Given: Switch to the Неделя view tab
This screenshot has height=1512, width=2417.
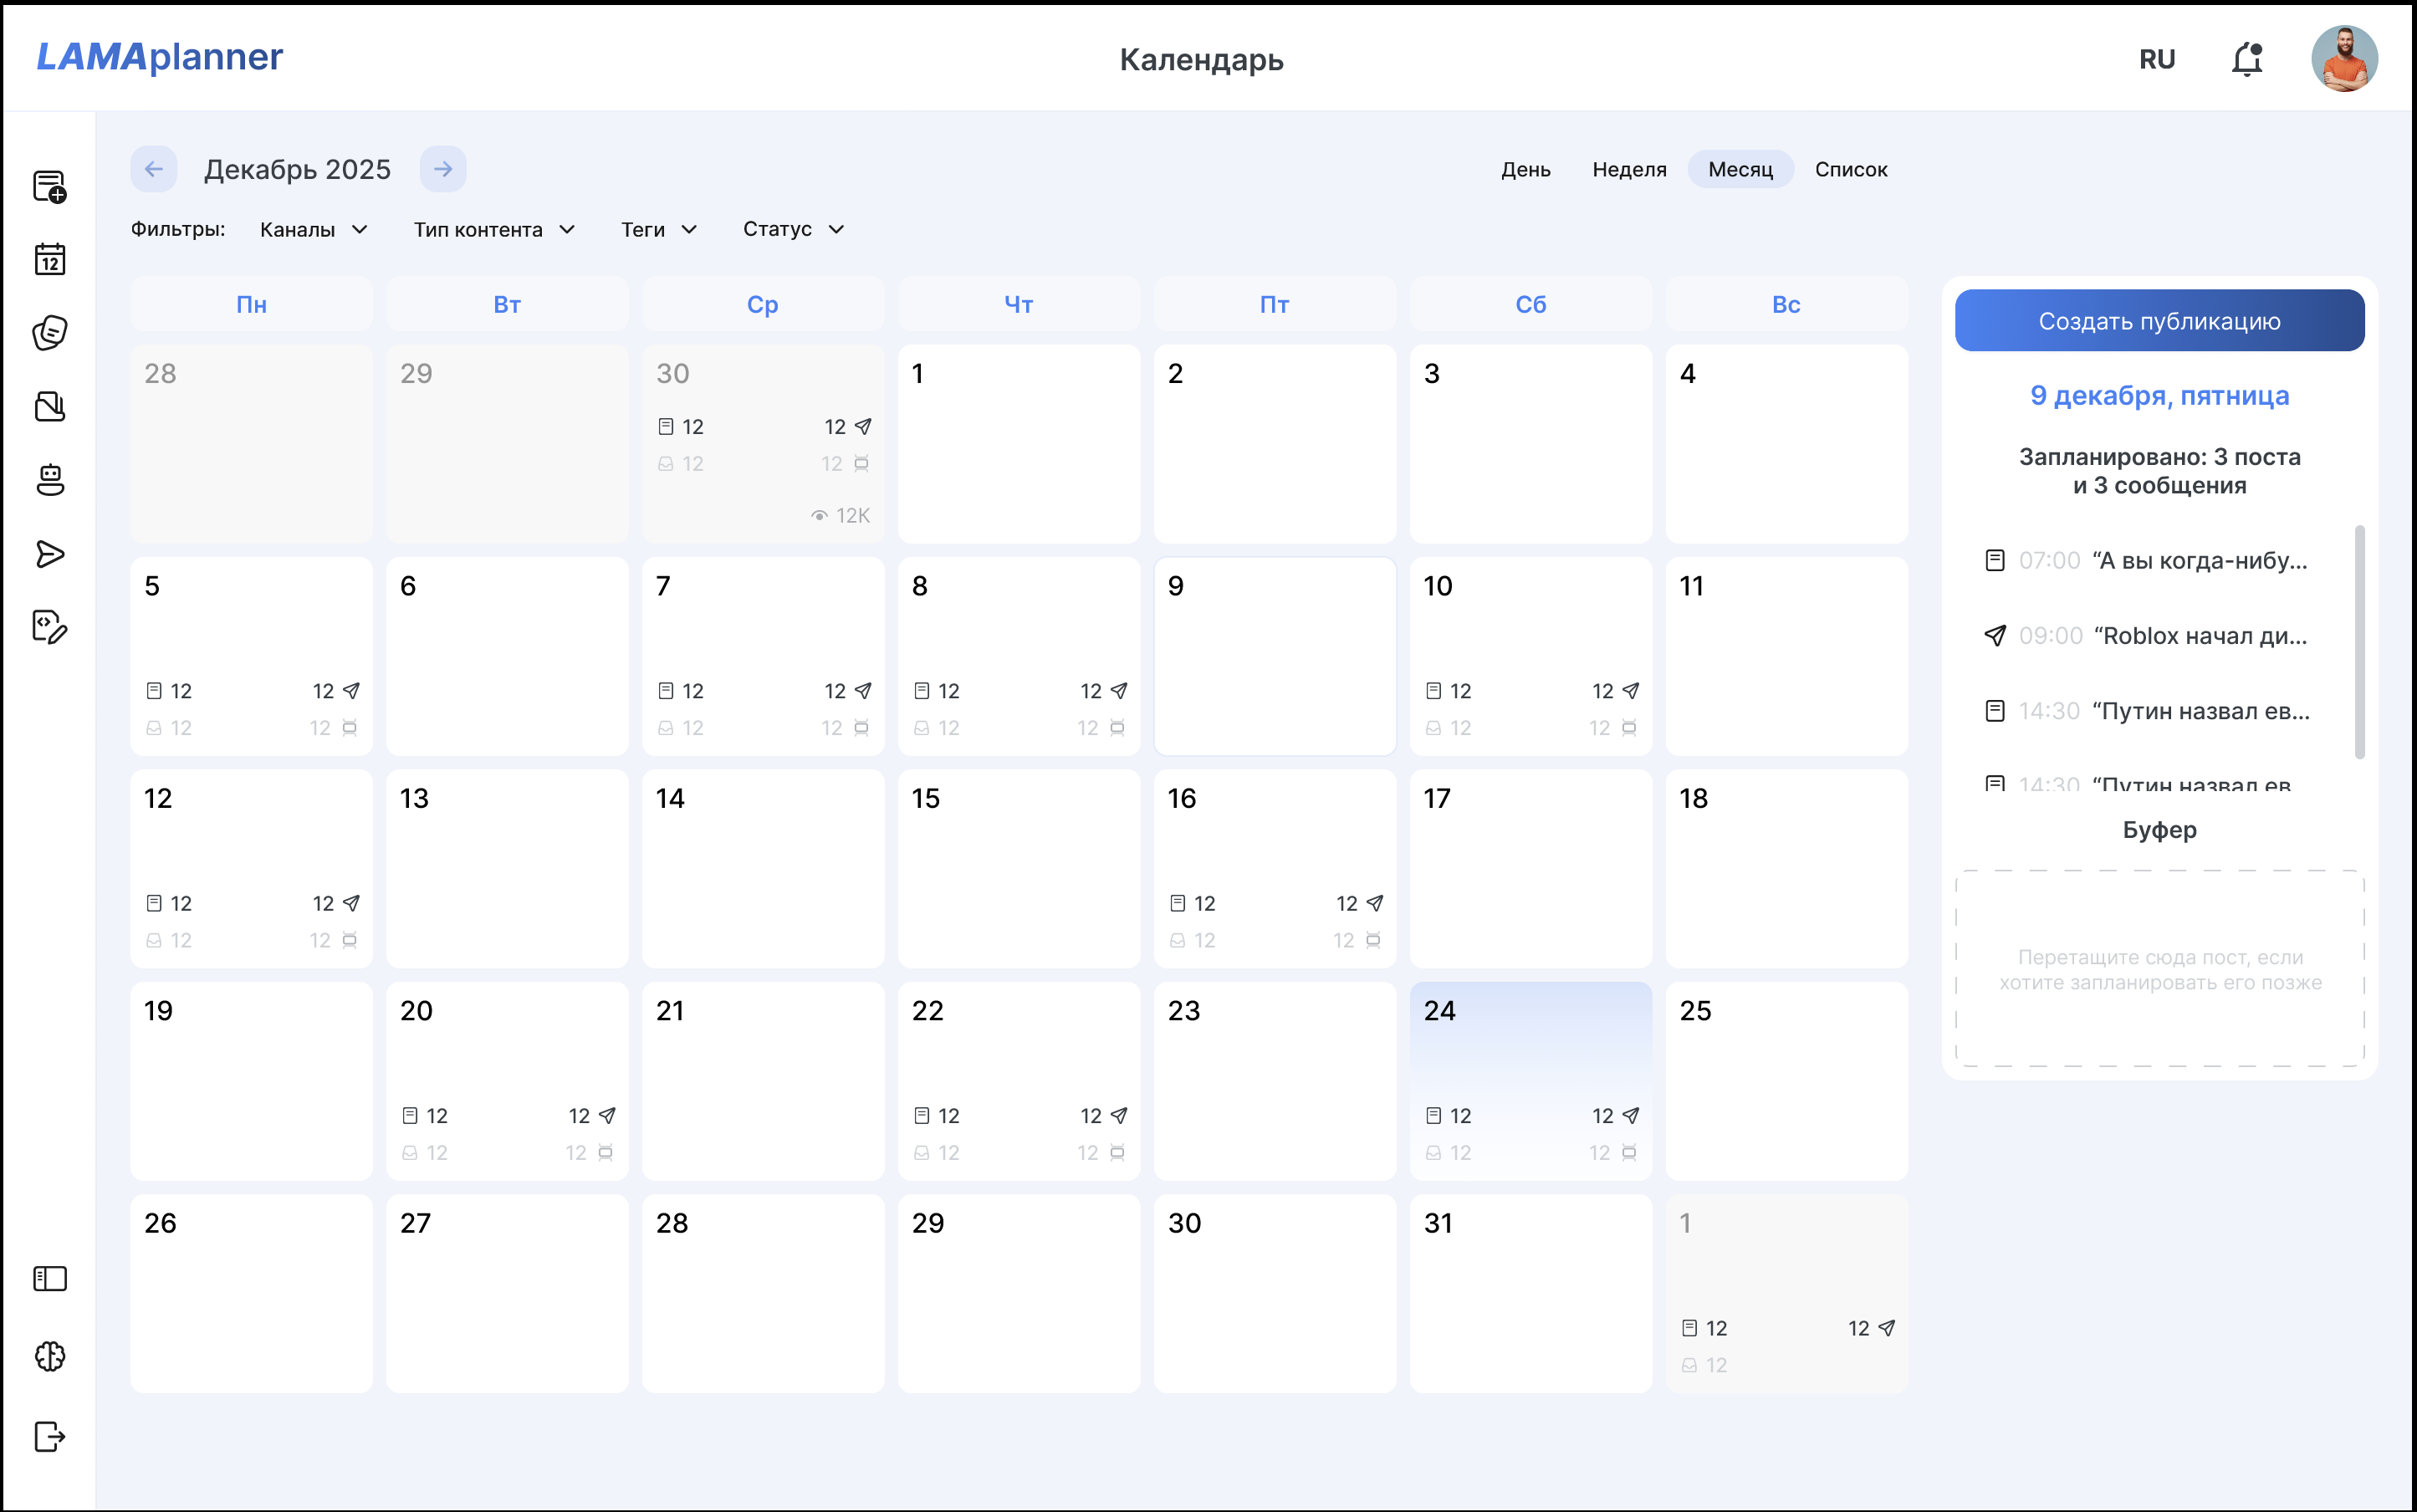Looking at the screenshot, I should click(x=1629, y=170).
